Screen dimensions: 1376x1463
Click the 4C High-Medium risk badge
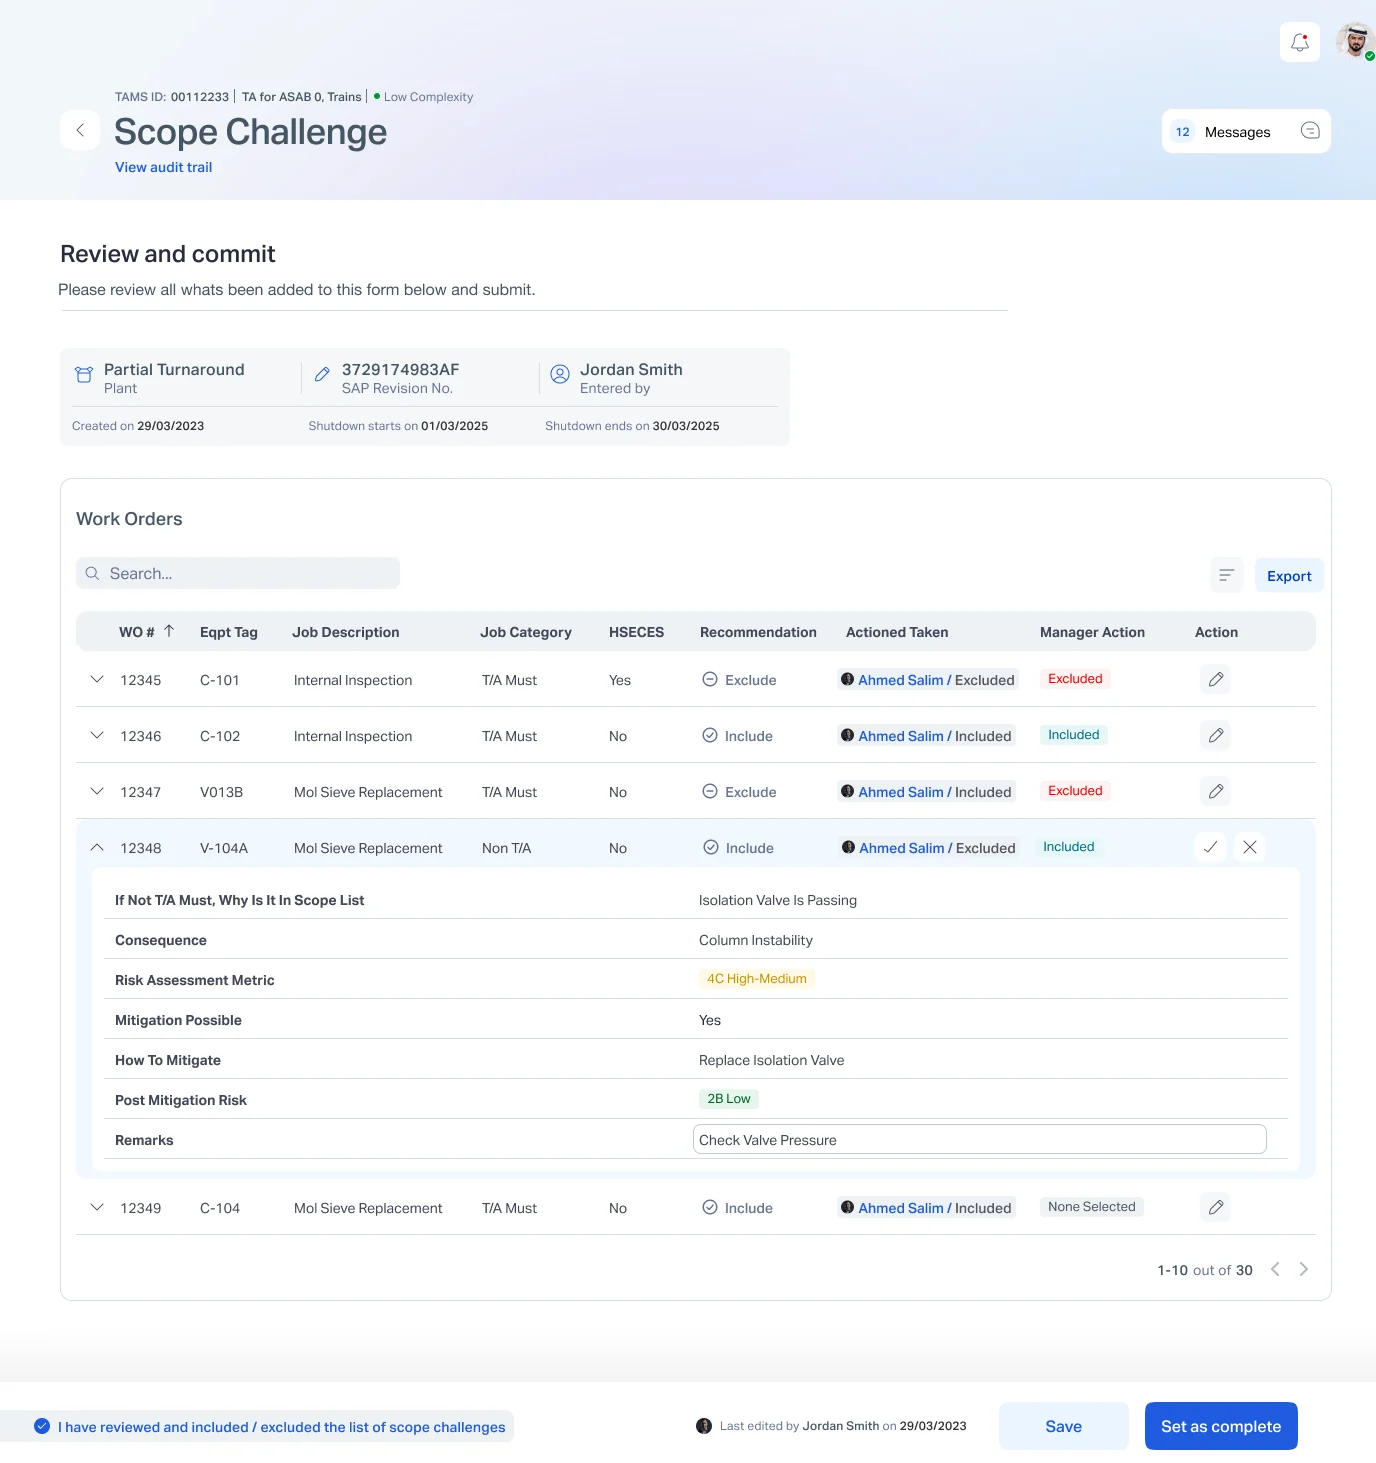[x=756, y=979]
